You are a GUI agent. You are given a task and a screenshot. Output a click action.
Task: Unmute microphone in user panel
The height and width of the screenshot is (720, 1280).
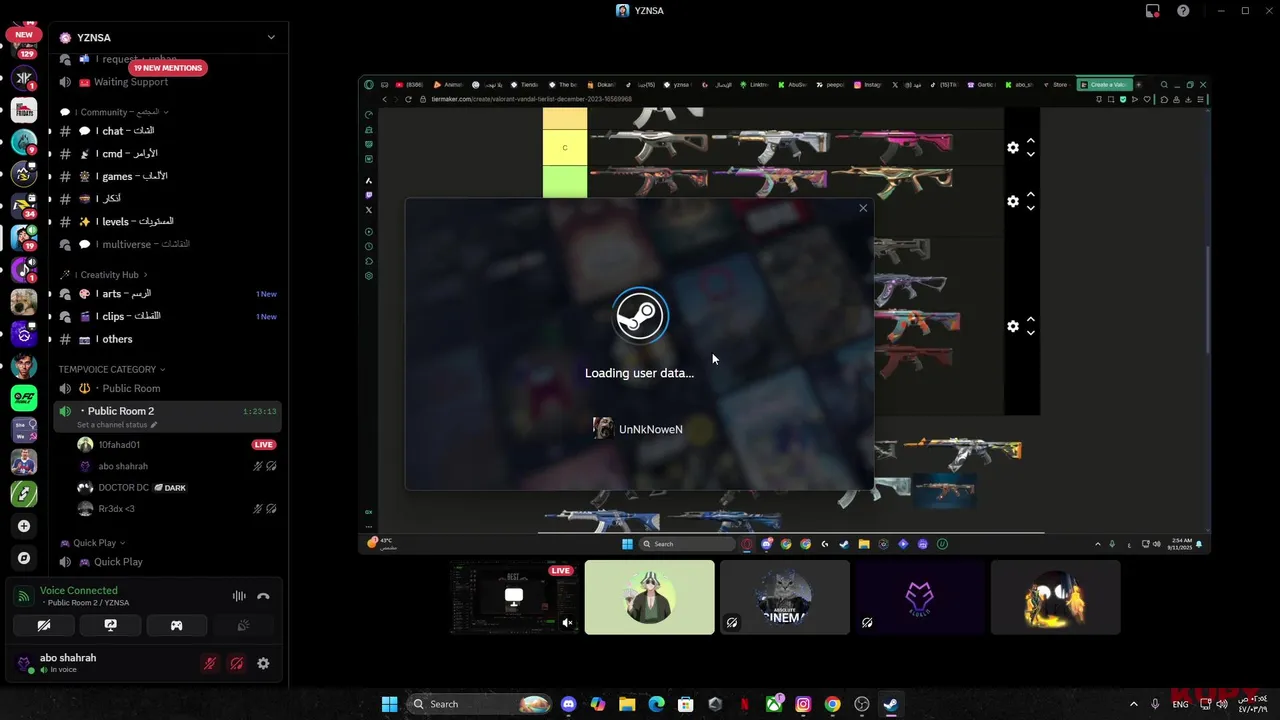click(210, 663)
